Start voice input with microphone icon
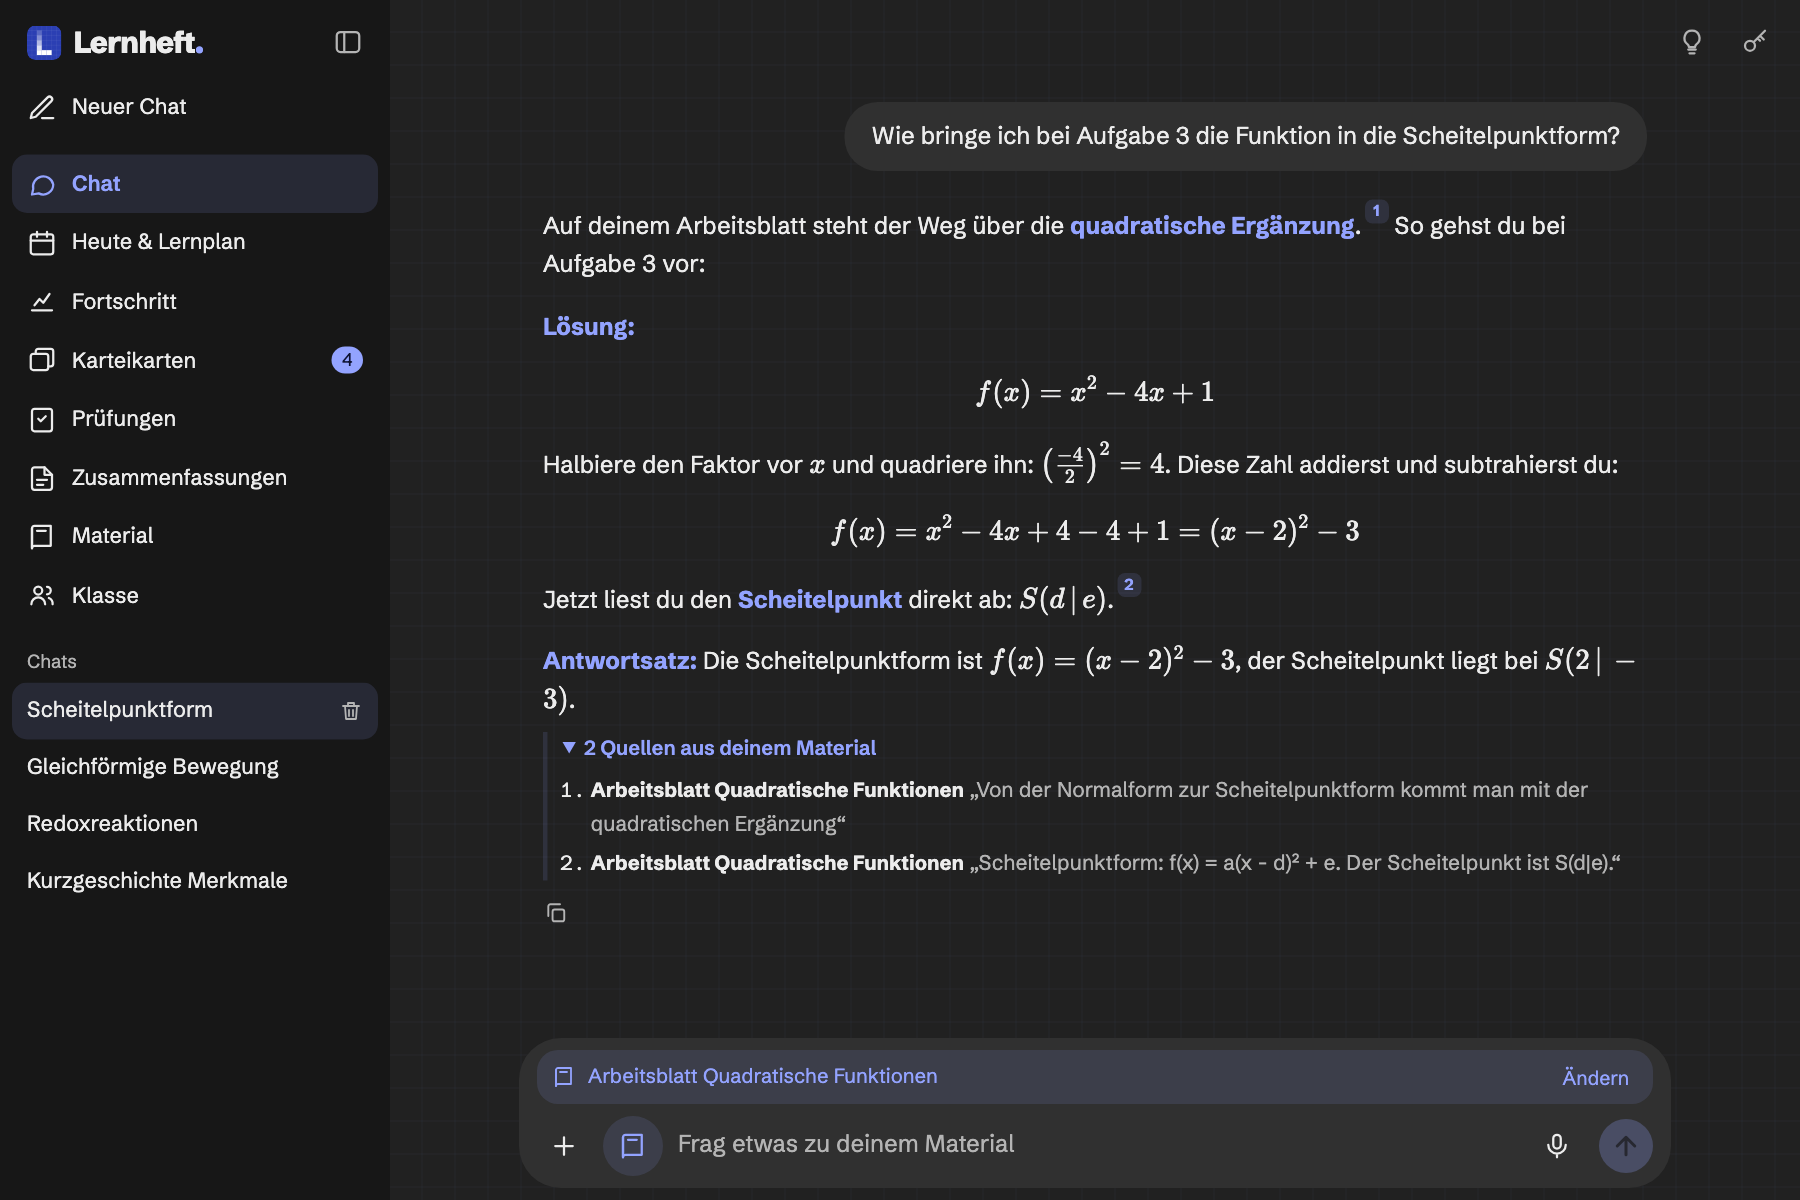 1557,1146
